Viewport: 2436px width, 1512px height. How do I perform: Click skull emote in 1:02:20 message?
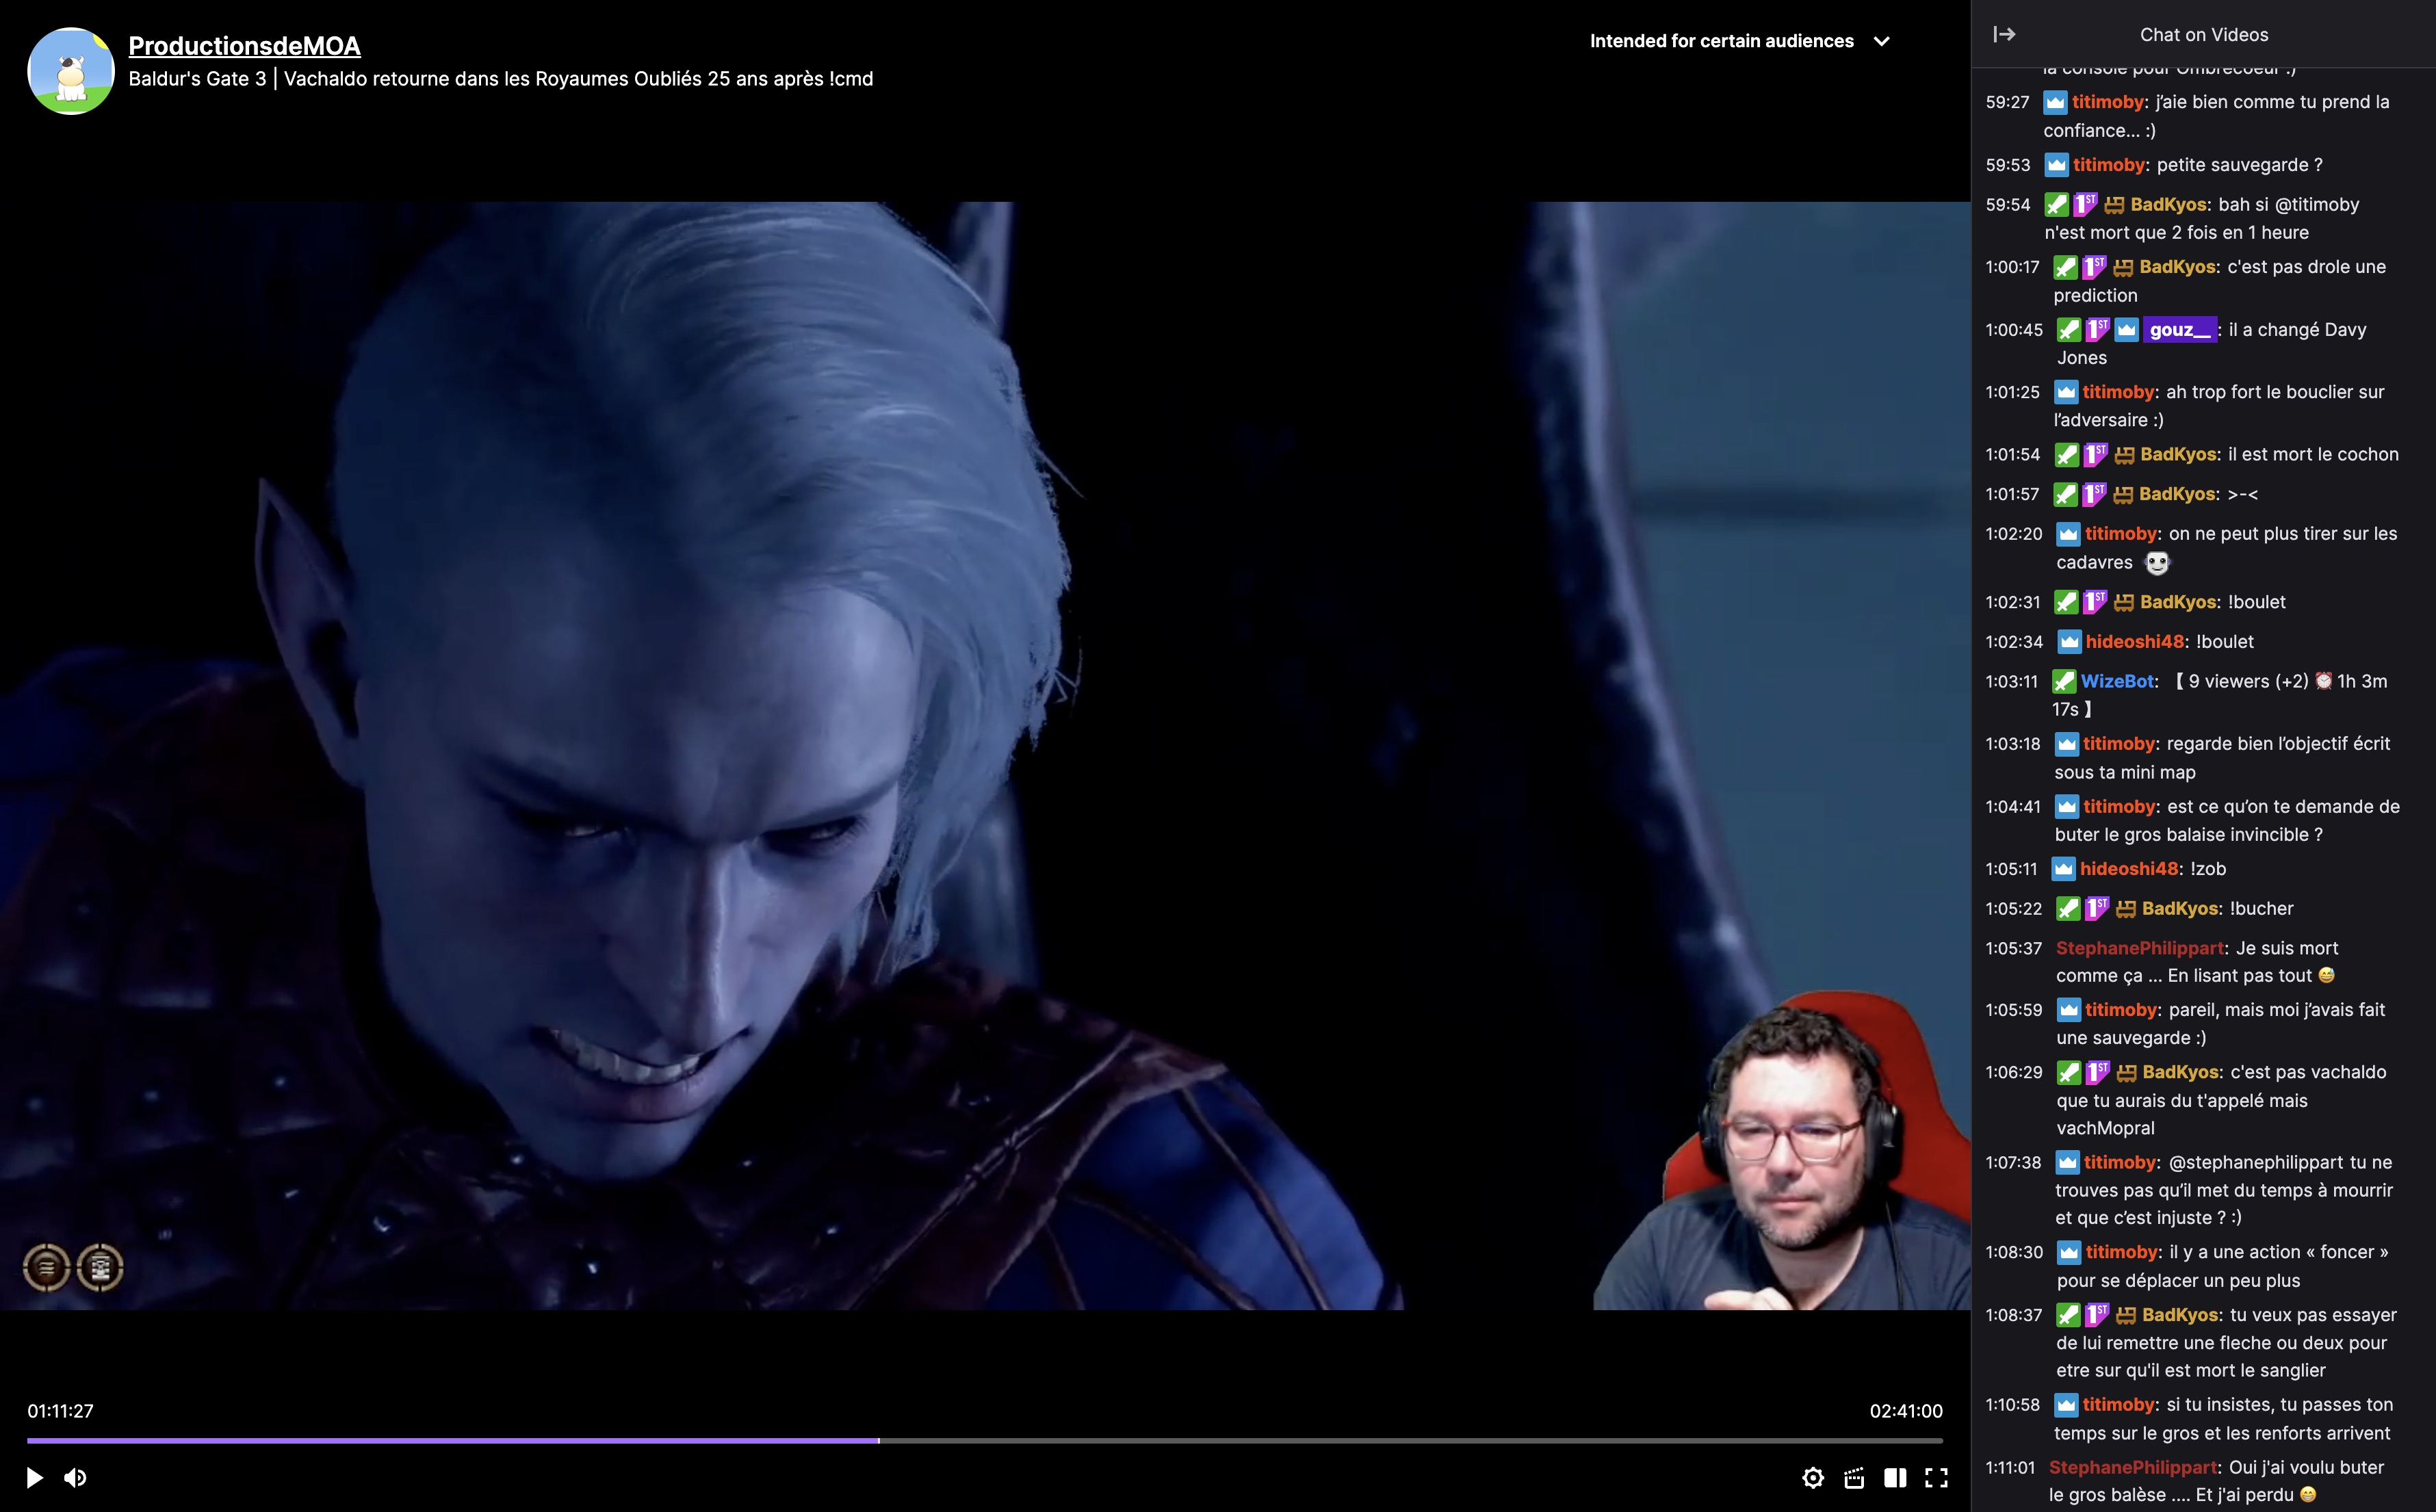click(2156, 563)
